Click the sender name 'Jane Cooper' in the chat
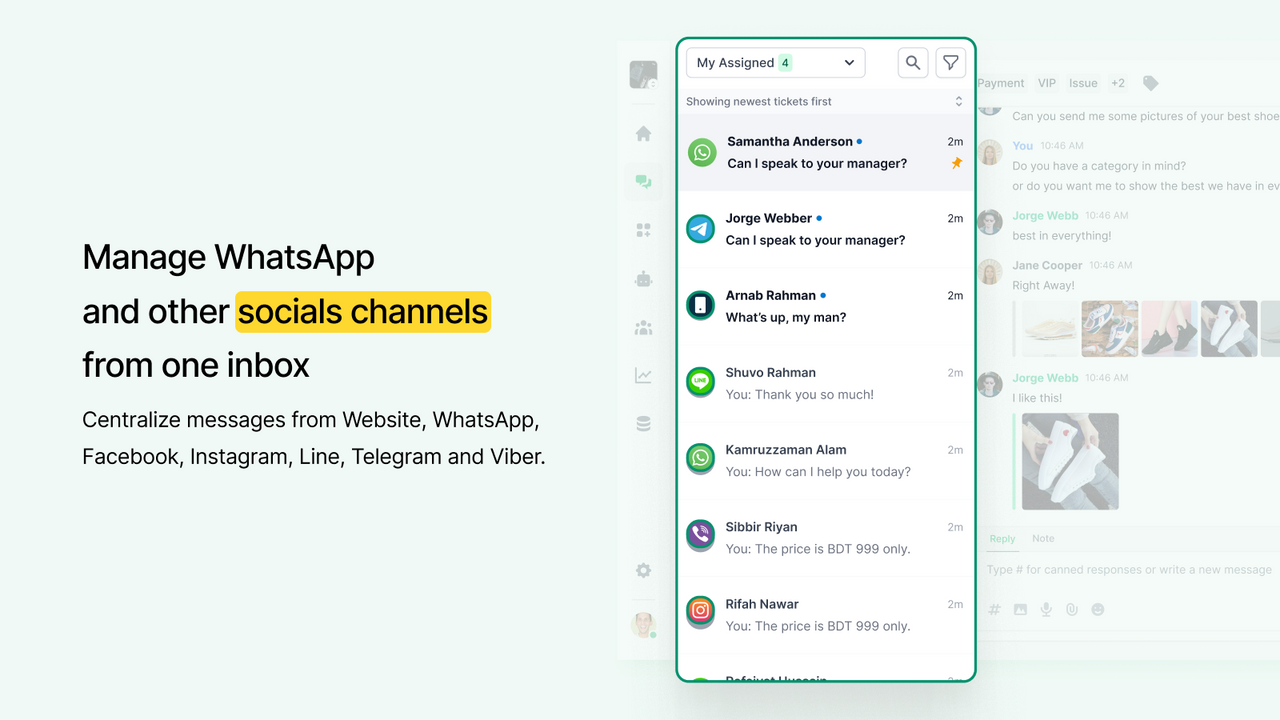The height and width of the screenshot is (720, 1280). (x=1047, y=265)
